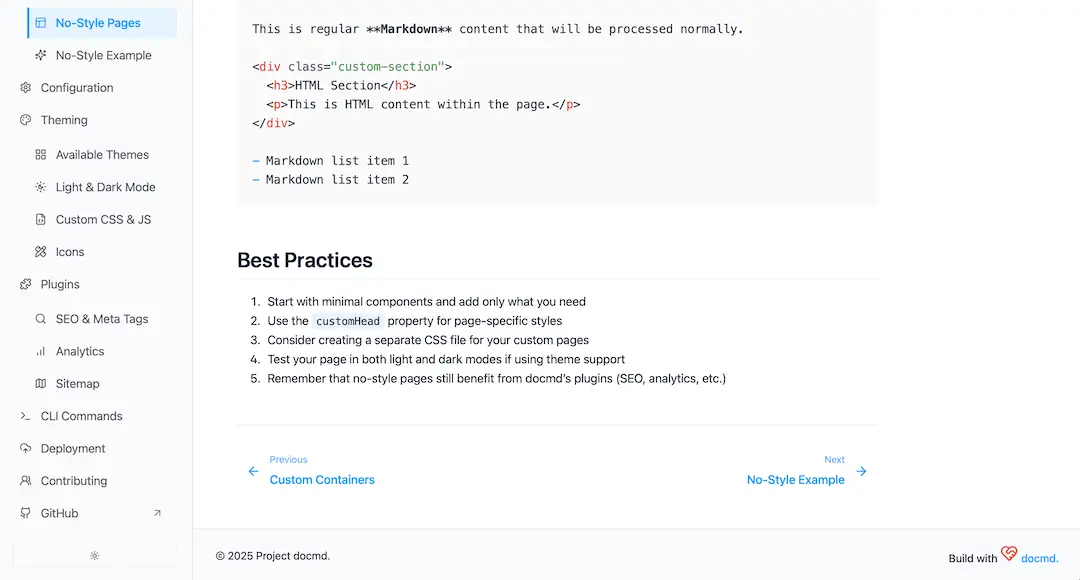
Task: Click the sun icon beside Light & Dark Mode
Action: (41, 187)
